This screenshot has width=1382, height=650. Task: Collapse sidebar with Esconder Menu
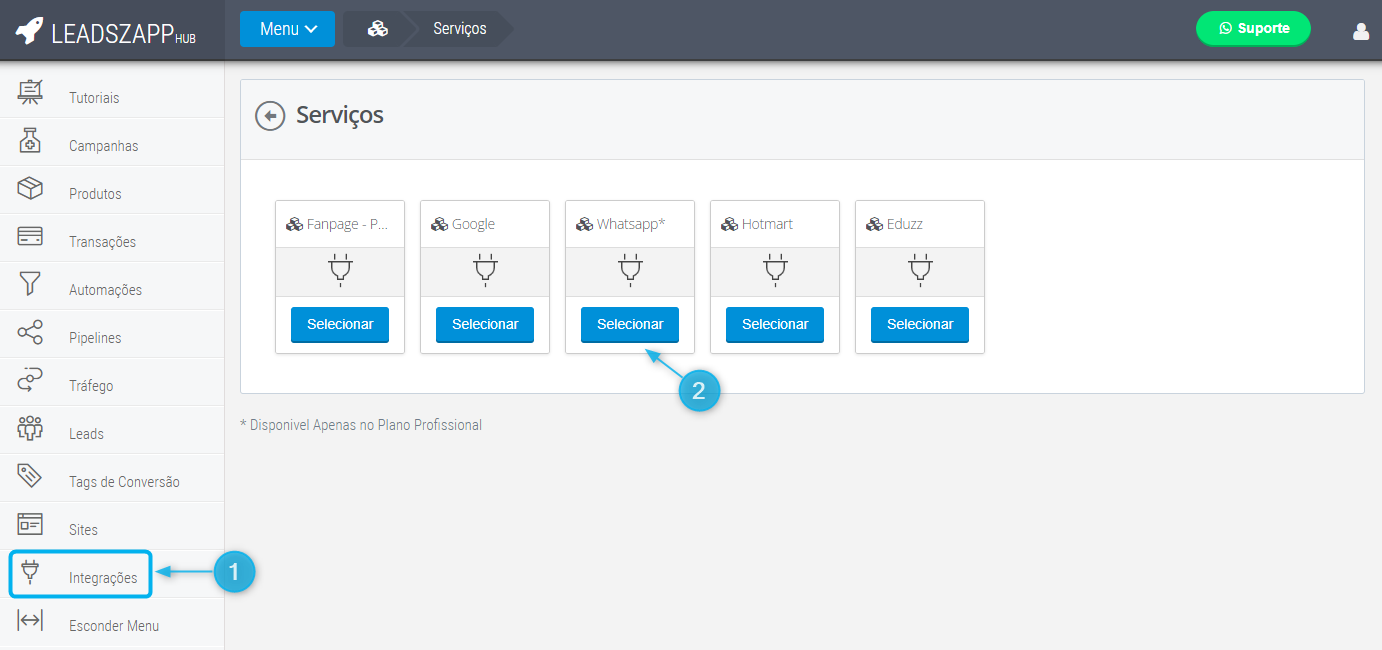tap(113, 626)
